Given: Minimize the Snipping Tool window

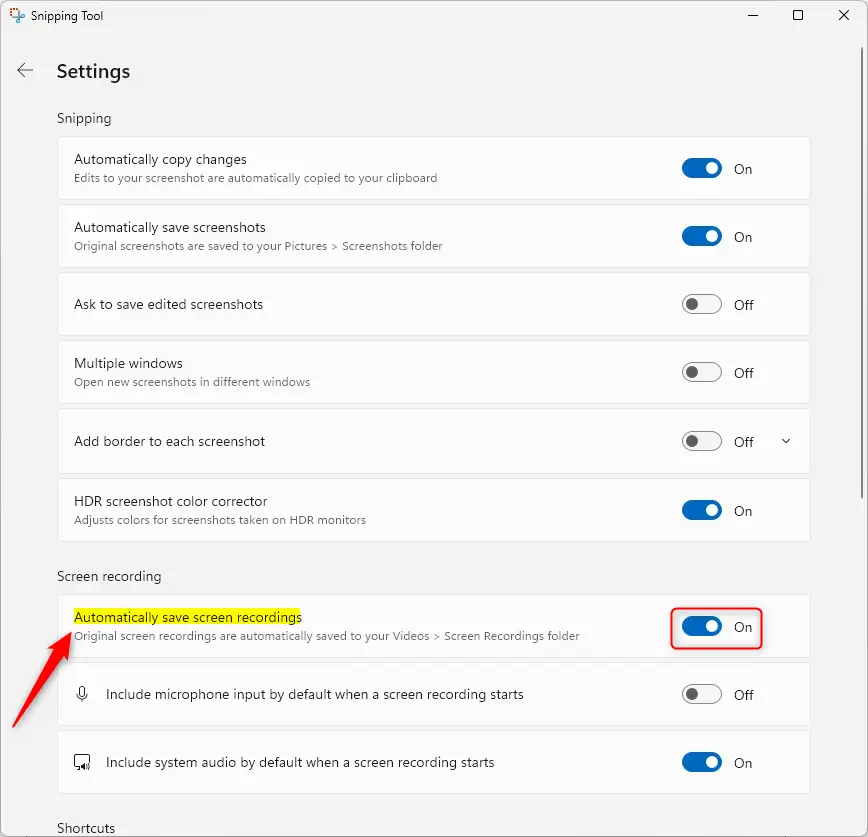Looking at the screenshot, I should click(x=753, y=16).
